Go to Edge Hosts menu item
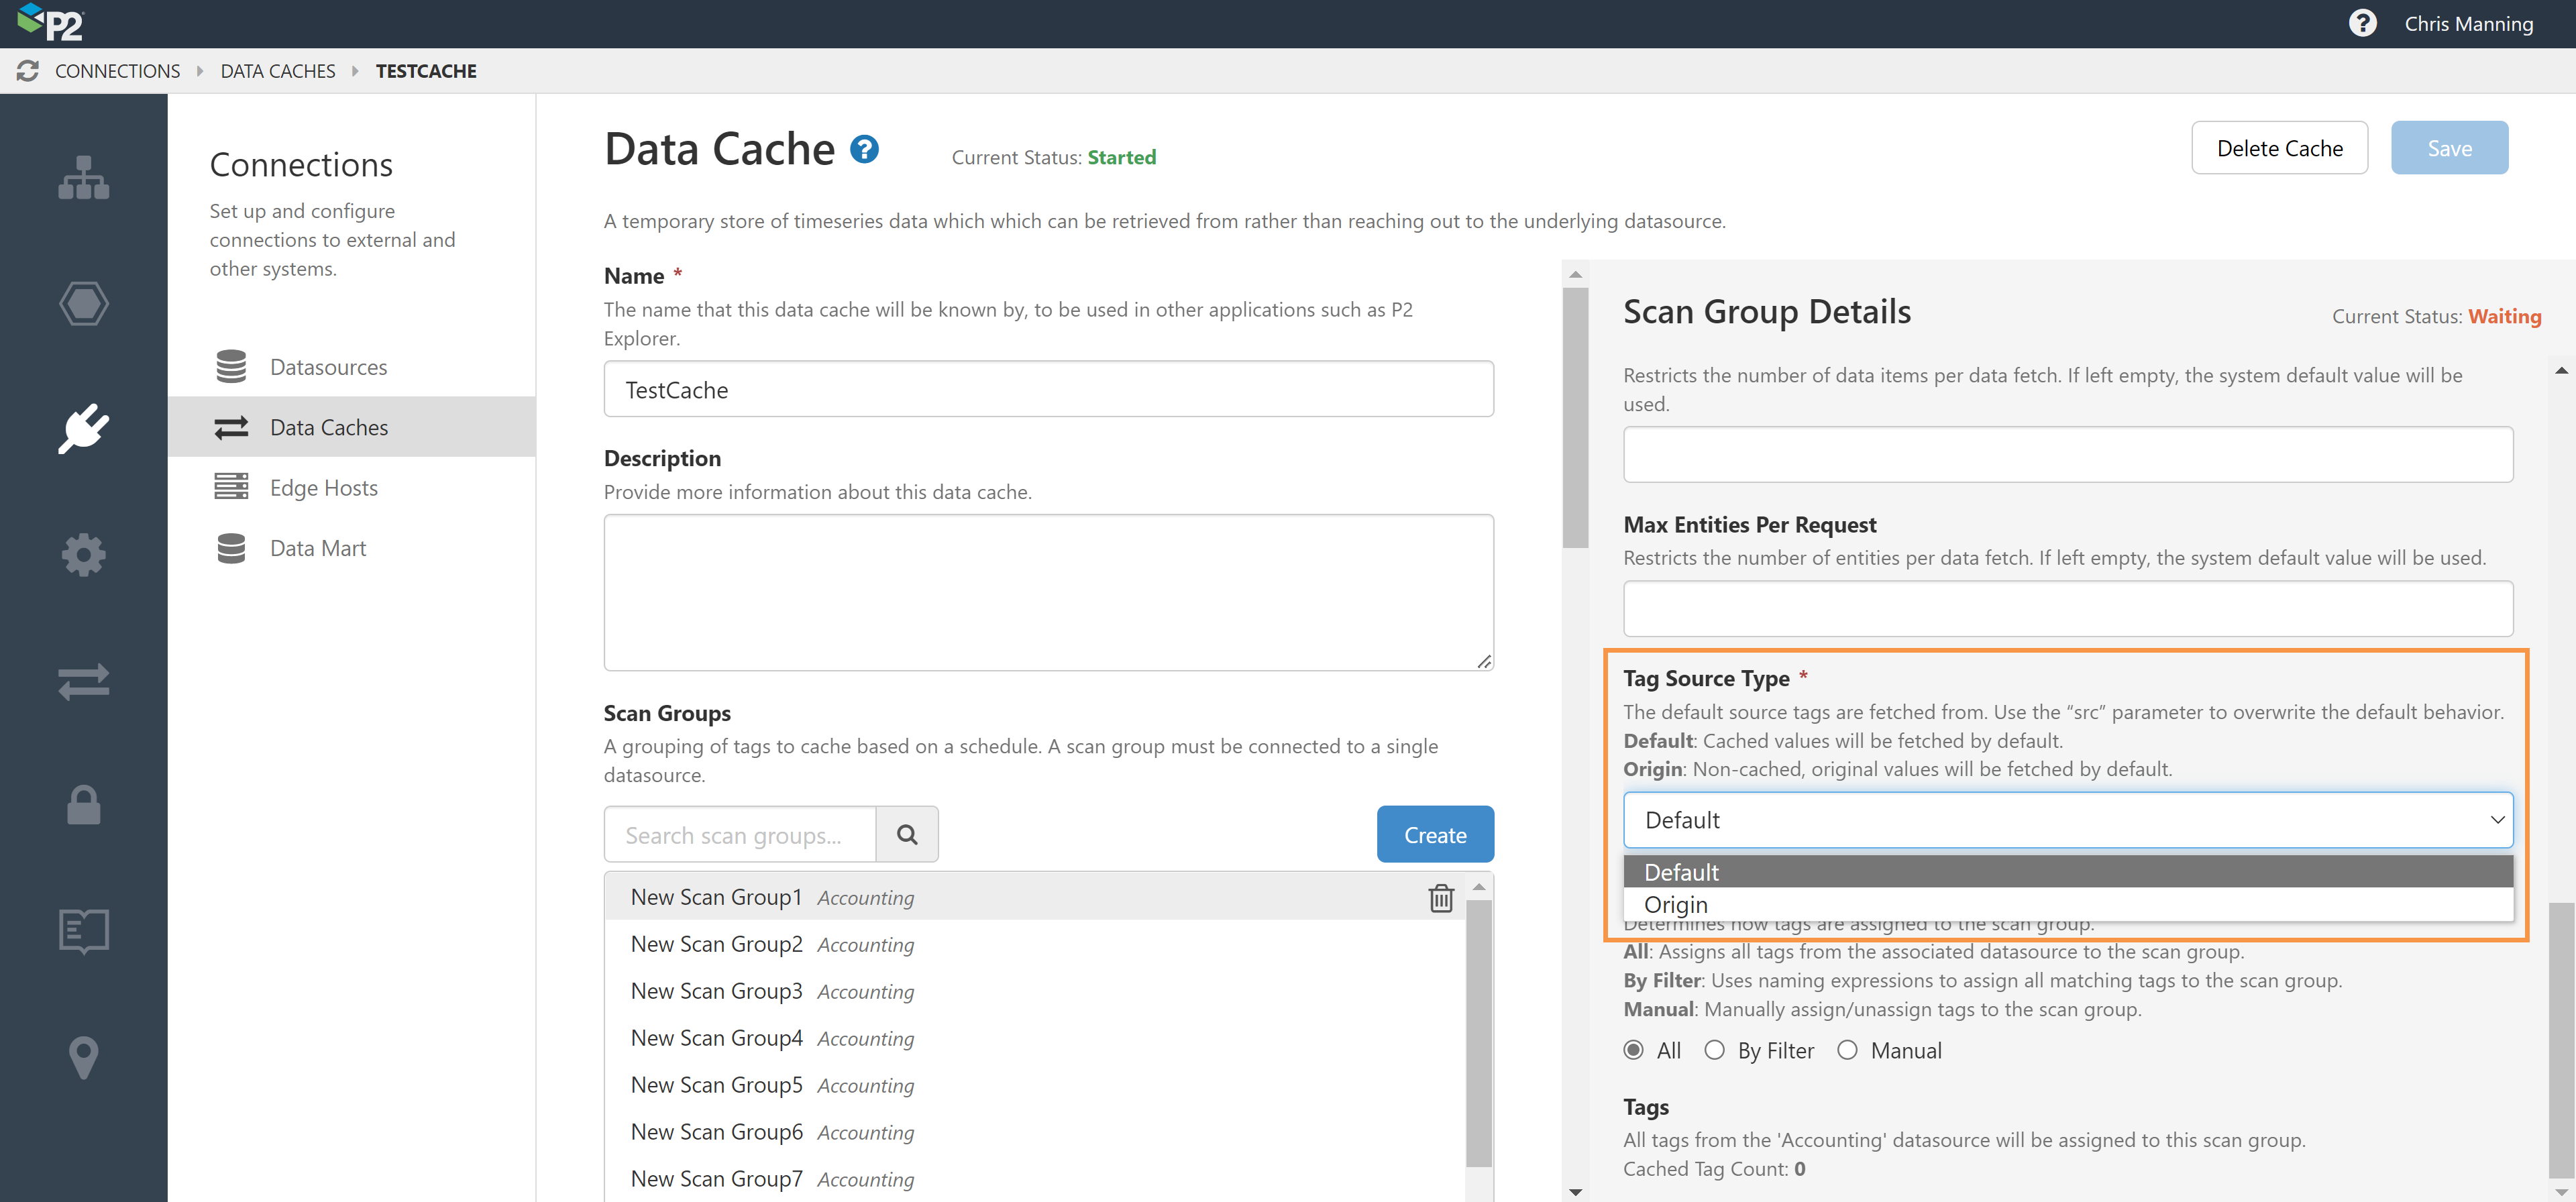The height and width of the screenshot is (1202, 2576). pos(323,488)
